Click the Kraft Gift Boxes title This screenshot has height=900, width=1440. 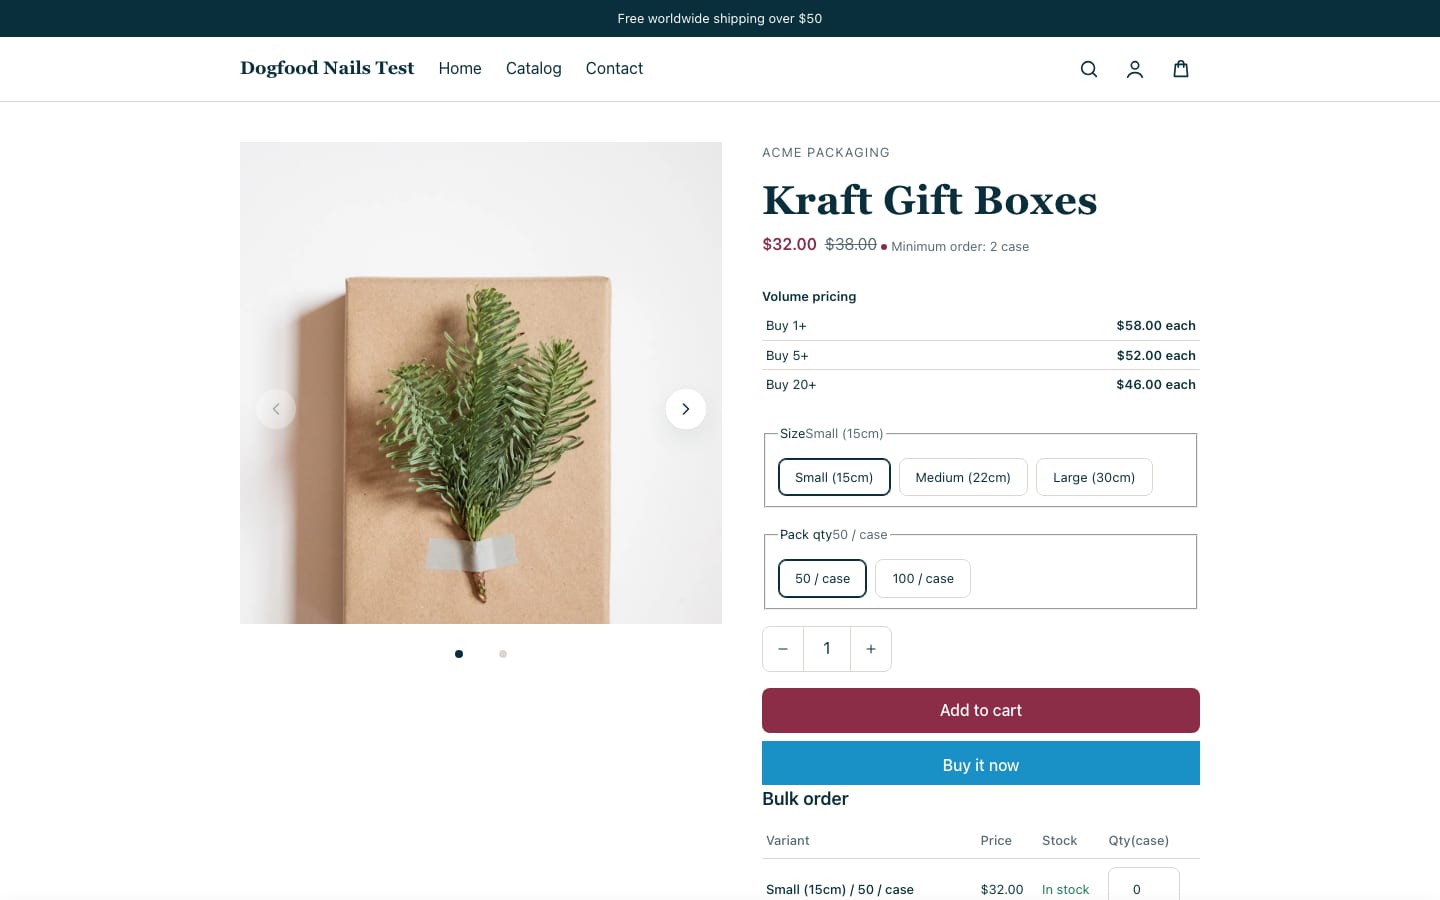pyautogui.click(x=930, y=200)
